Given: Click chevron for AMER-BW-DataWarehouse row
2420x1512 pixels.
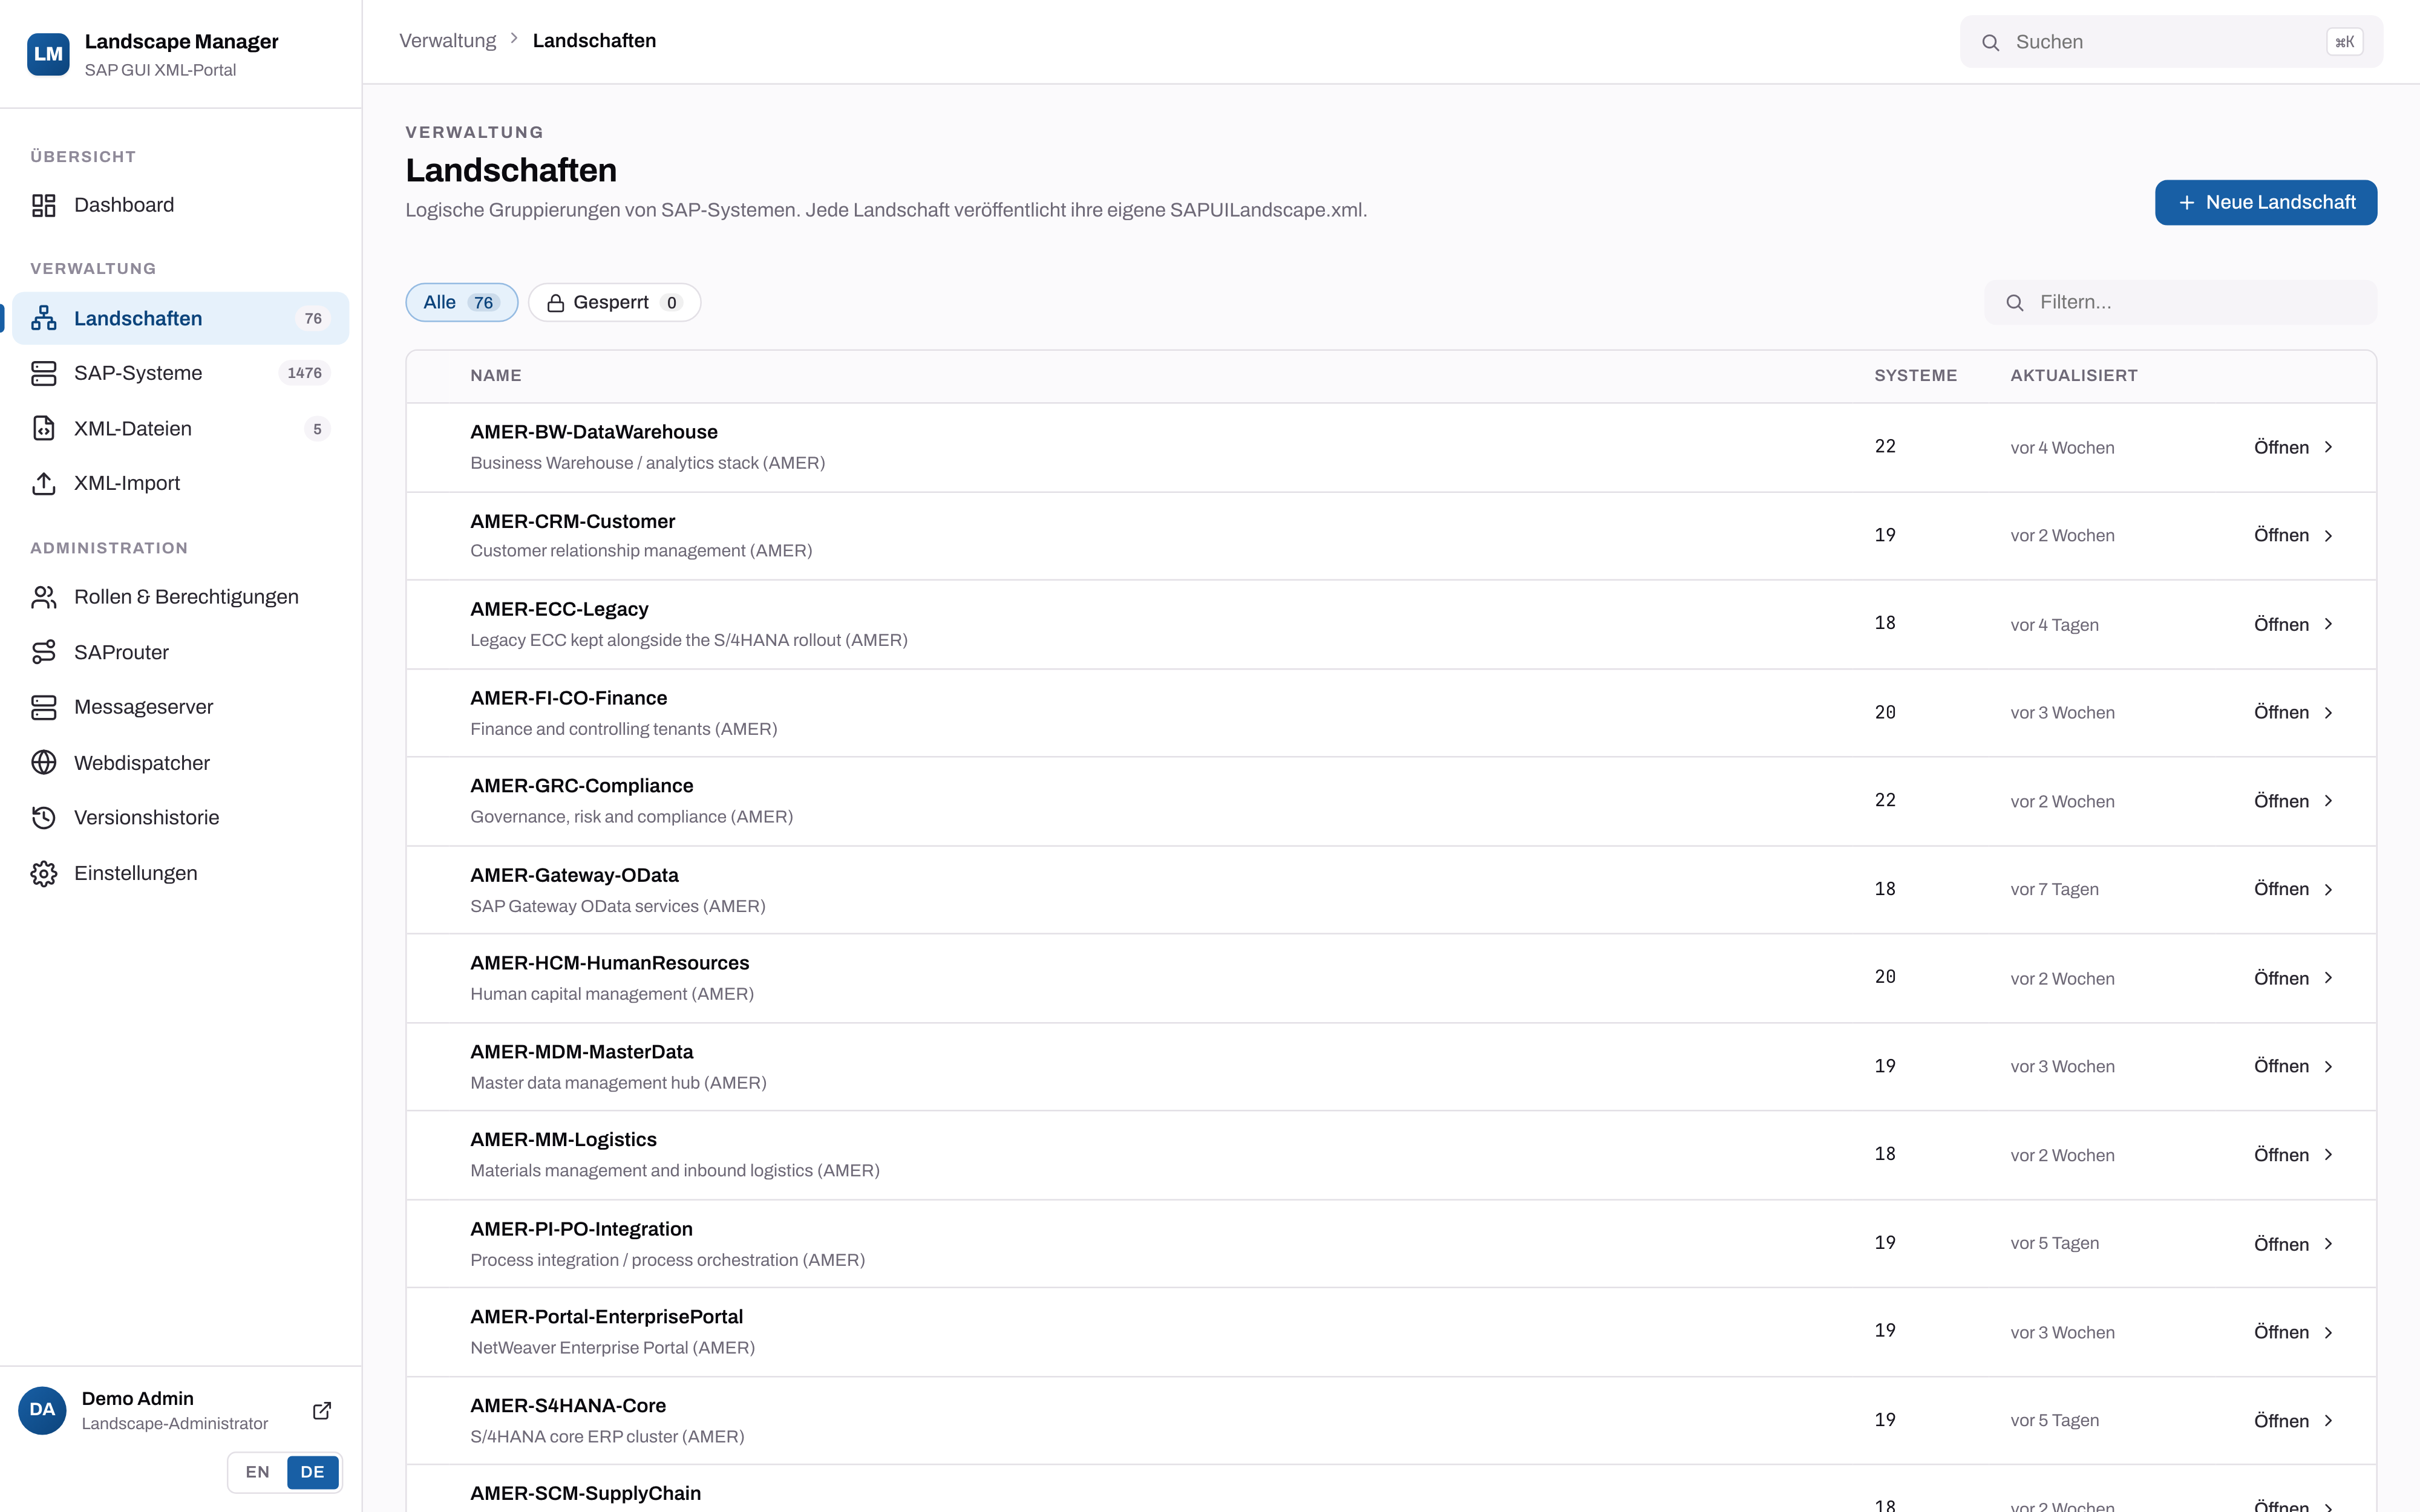Looking at the screenshot, I should pos(2328,447).
